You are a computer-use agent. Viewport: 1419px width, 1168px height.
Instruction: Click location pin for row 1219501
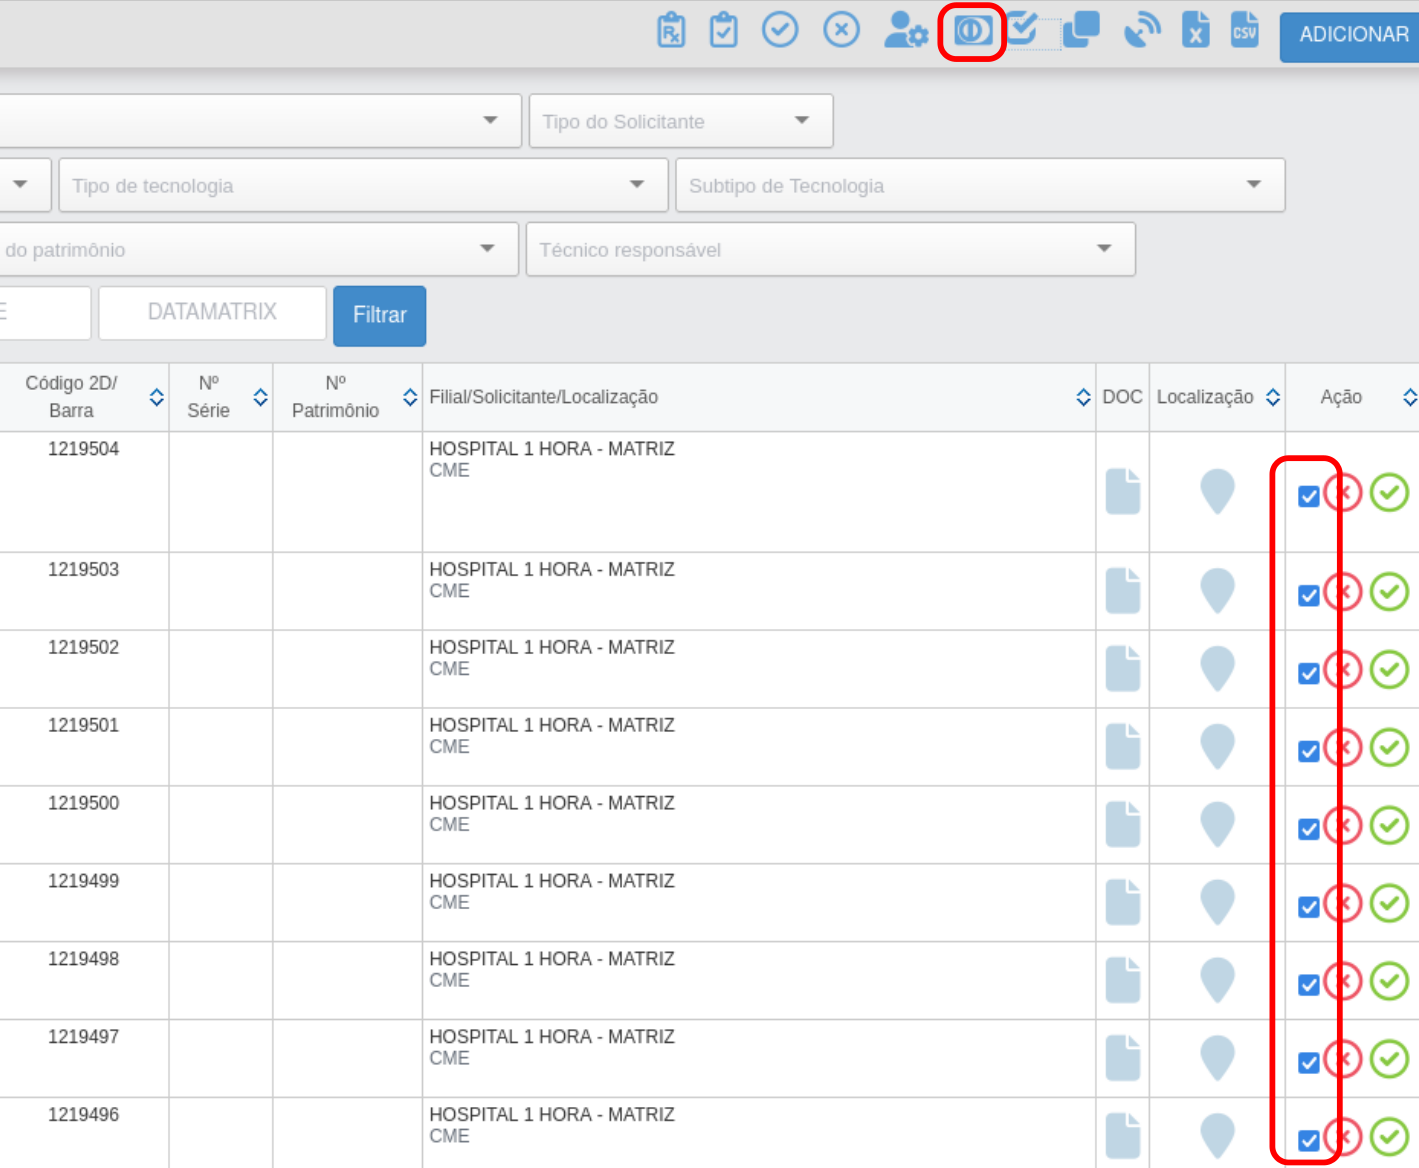[1217, 746]
